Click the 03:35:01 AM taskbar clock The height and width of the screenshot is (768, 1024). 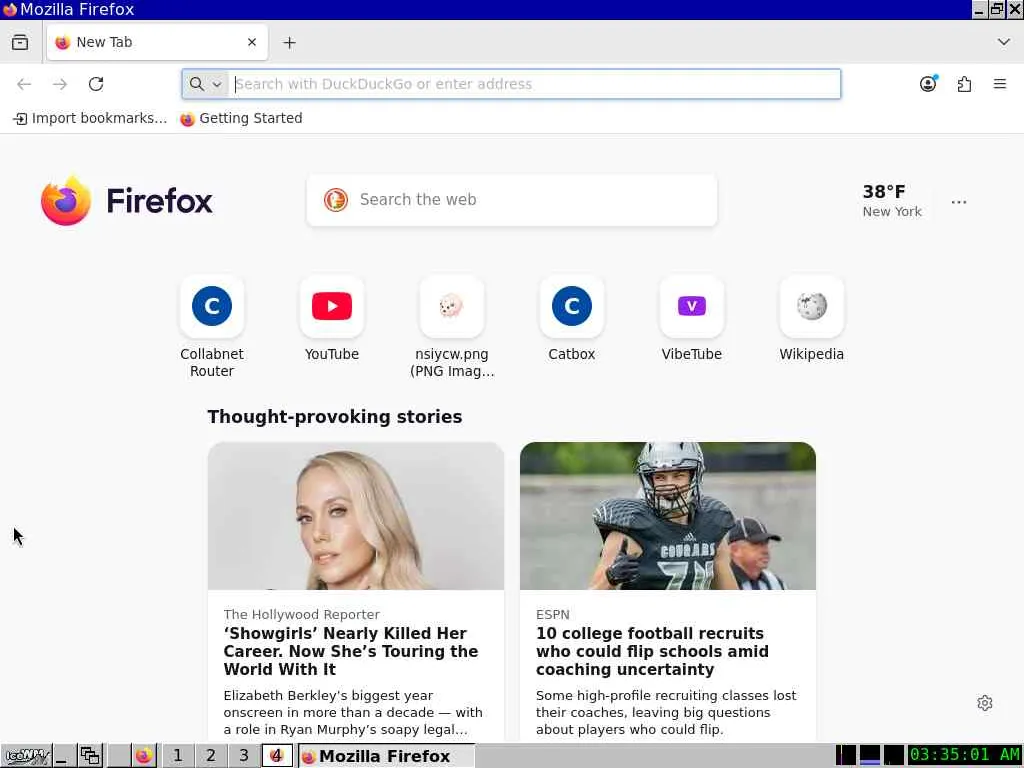pos(965,755)
